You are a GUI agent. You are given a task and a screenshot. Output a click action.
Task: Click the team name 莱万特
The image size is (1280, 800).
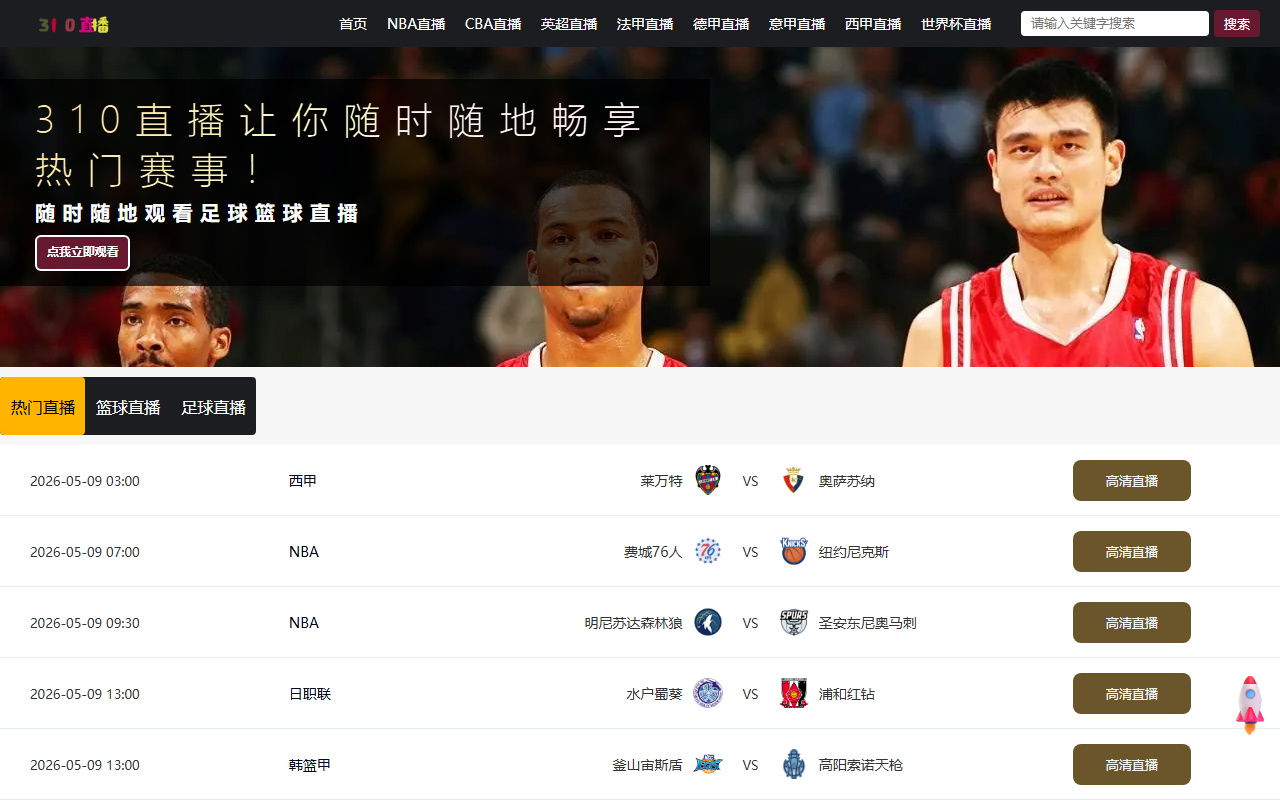(x=662, y=481)
